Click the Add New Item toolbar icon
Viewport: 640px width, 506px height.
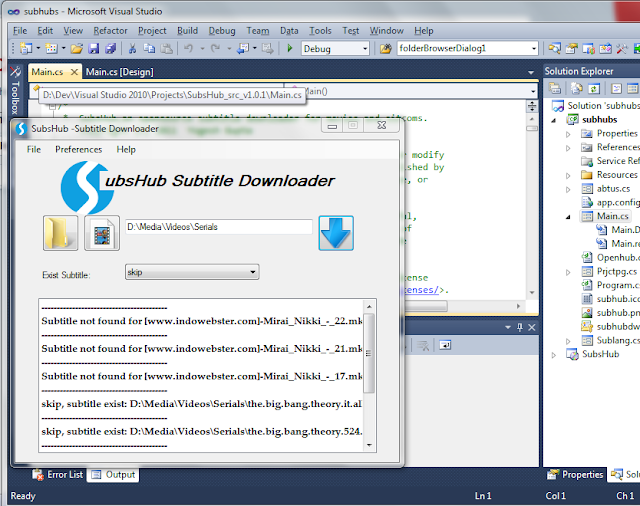(x=51, y=49)
